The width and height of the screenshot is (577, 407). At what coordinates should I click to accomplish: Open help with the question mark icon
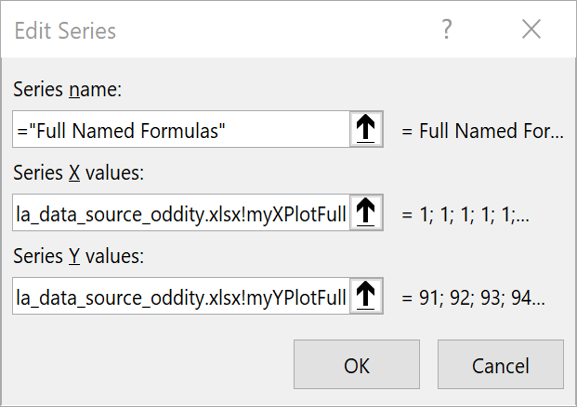coord(446,29)
